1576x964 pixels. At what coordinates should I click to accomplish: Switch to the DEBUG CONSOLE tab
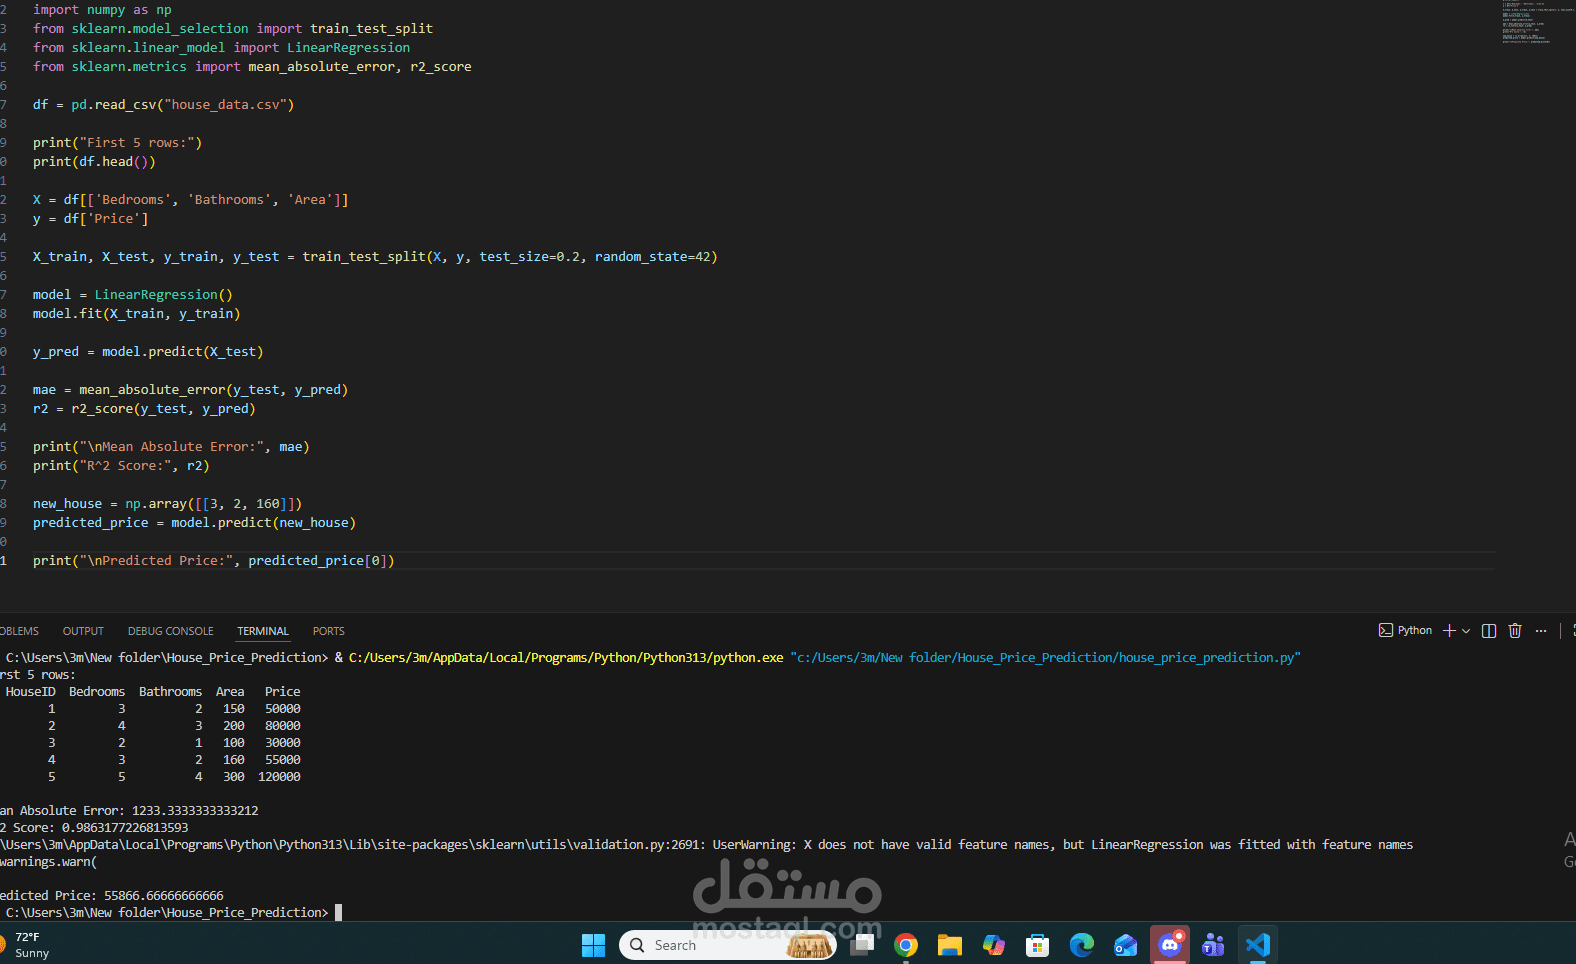[x=170, y=631]
